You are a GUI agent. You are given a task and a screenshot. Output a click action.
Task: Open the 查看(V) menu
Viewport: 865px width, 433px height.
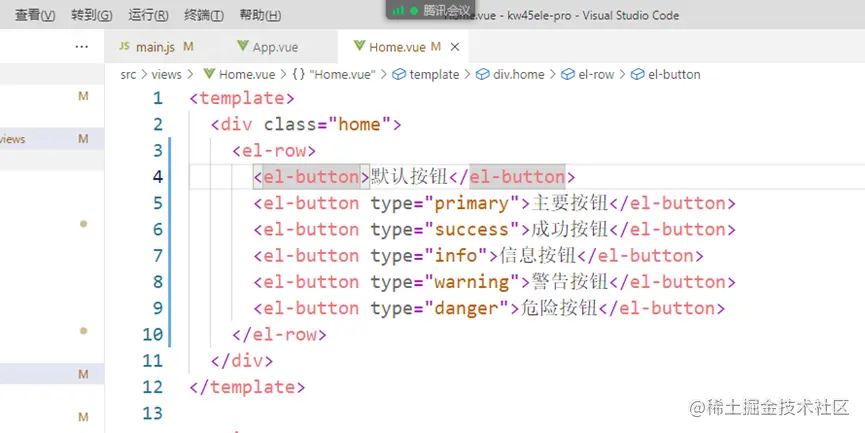[x=35, y=15]
